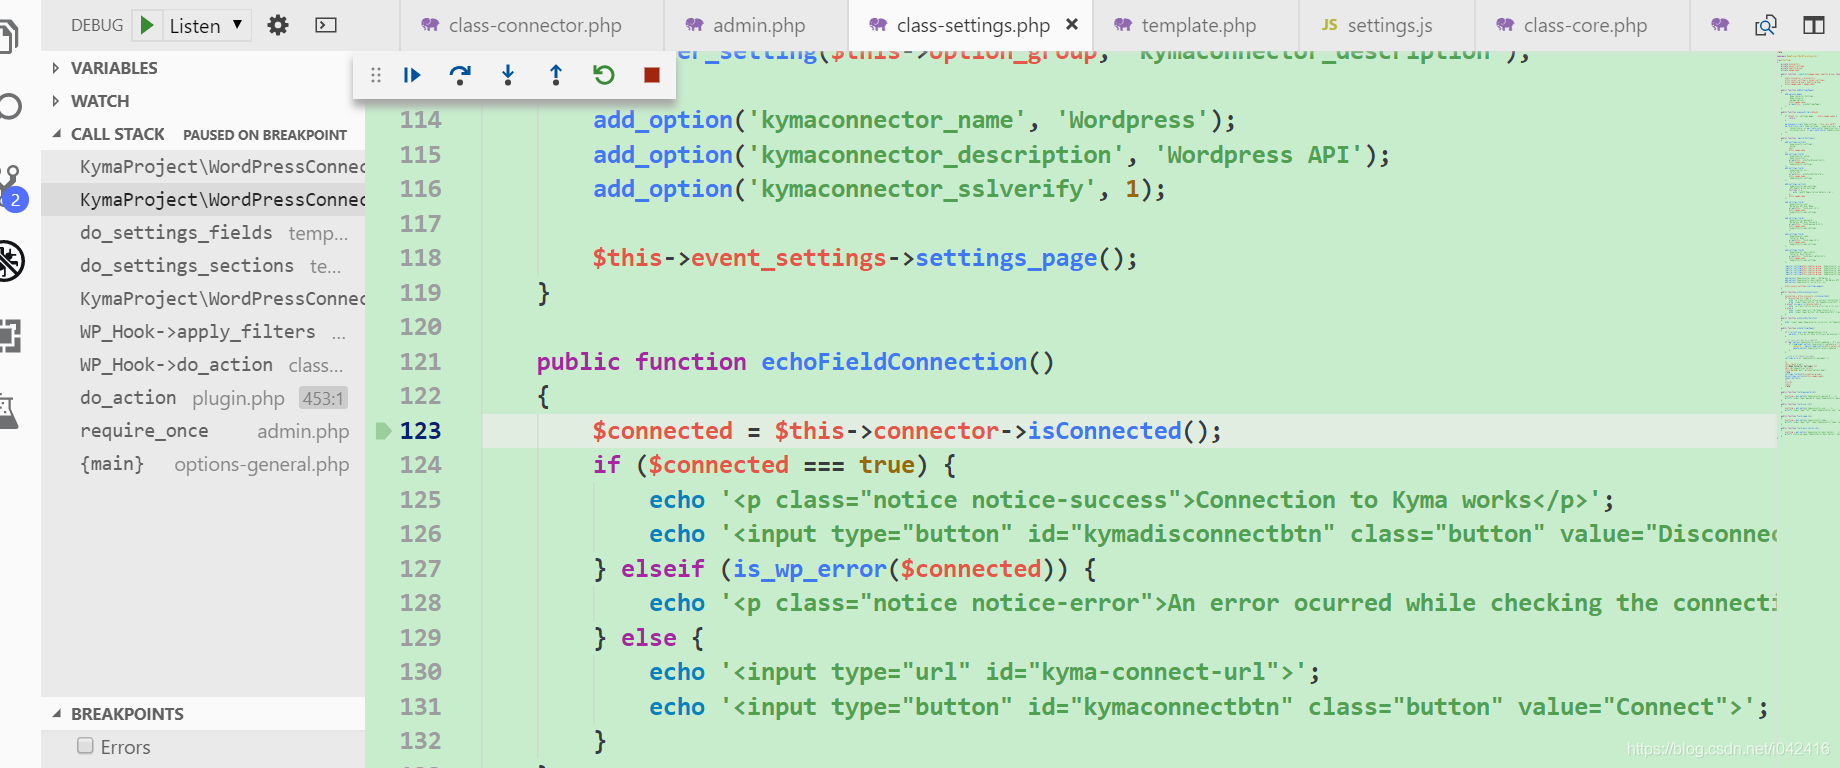
Task: Select the {main} options-general.php stack frame
Action: [x=203, y=464]
